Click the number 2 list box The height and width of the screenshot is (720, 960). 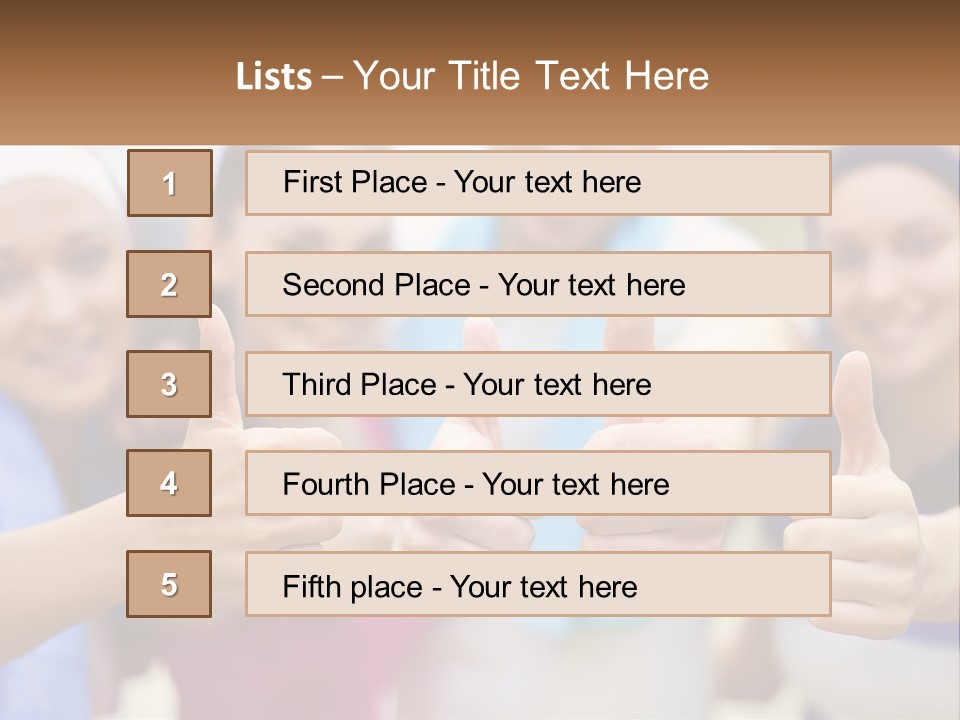click(169, 284)
